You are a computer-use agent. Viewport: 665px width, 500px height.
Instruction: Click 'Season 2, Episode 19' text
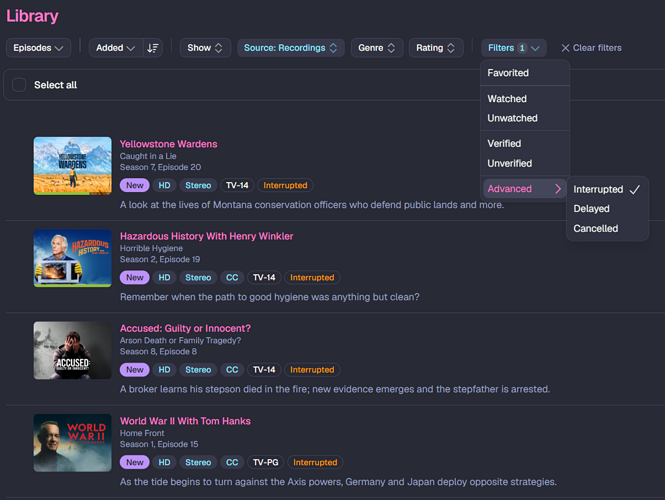click(x=160, y=260)
